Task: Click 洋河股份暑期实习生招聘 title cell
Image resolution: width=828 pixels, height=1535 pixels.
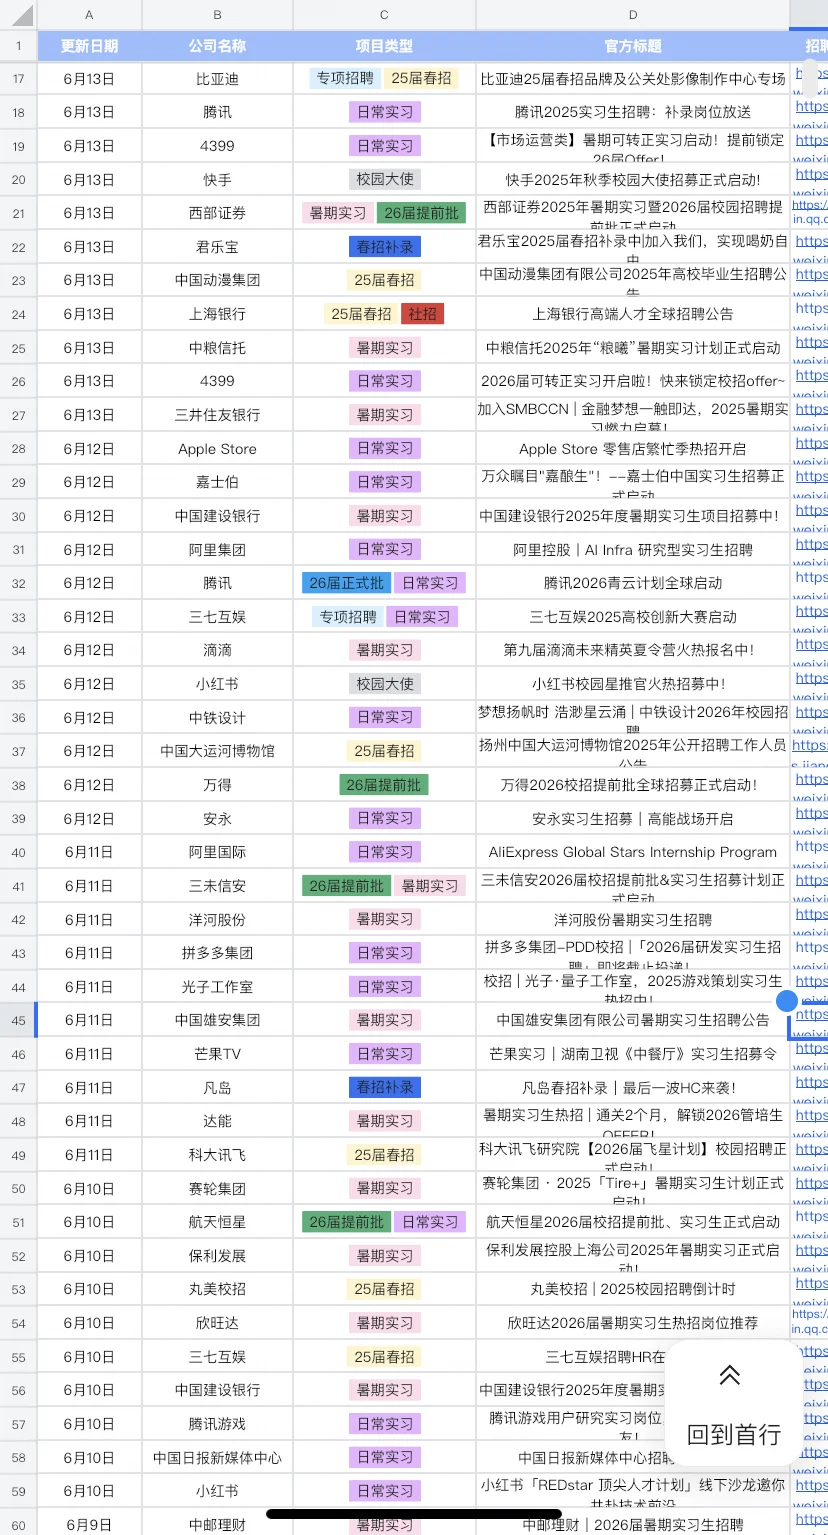Action: (633, 919)
